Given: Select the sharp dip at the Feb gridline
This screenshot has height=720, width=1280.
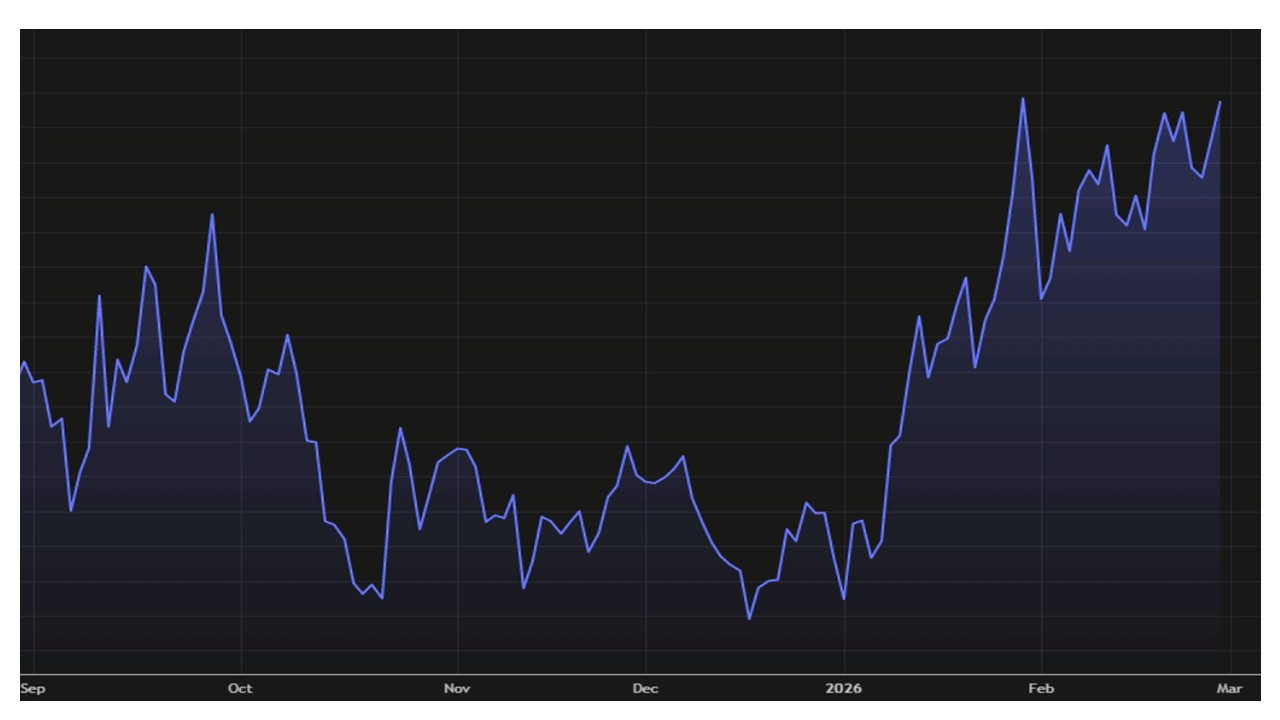Looking at the screenshot, I should click(x=1041, y=298).
